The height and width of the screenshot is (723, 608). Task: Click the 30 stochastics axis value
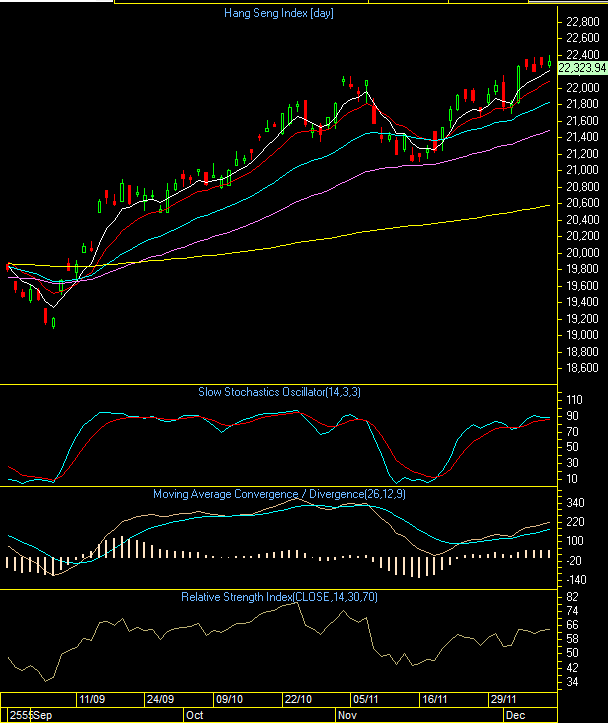coord(572,463)
